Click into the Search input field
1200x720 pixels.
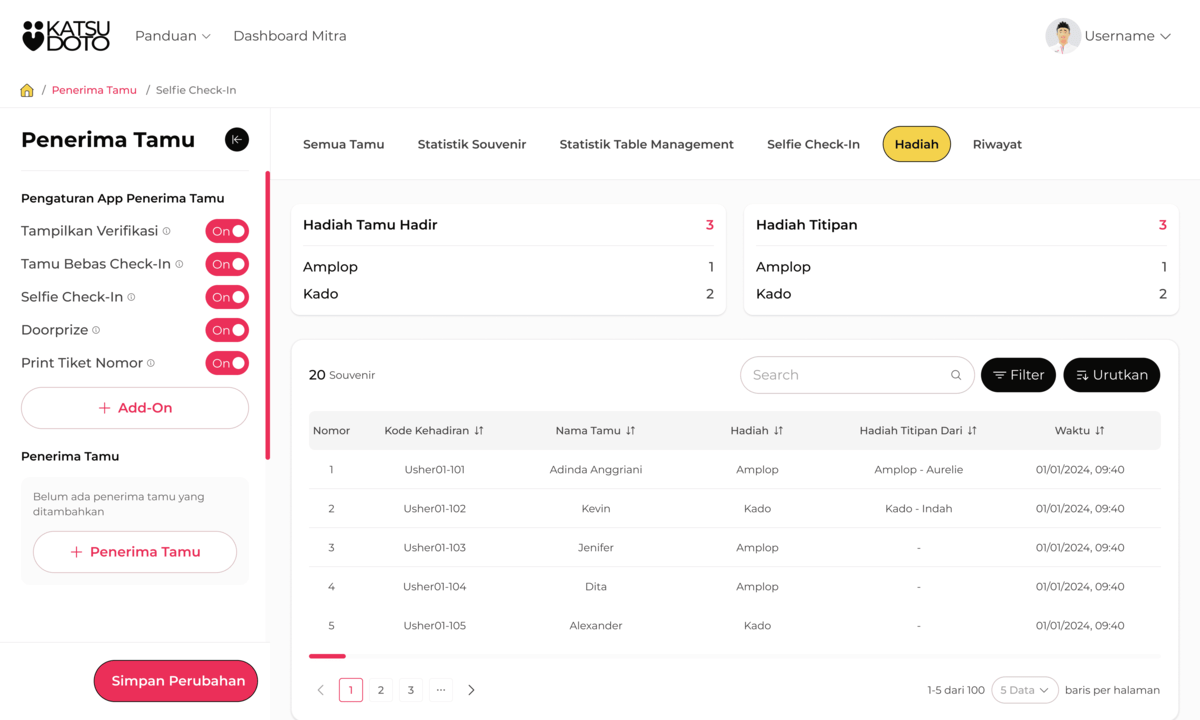[845, 375]
